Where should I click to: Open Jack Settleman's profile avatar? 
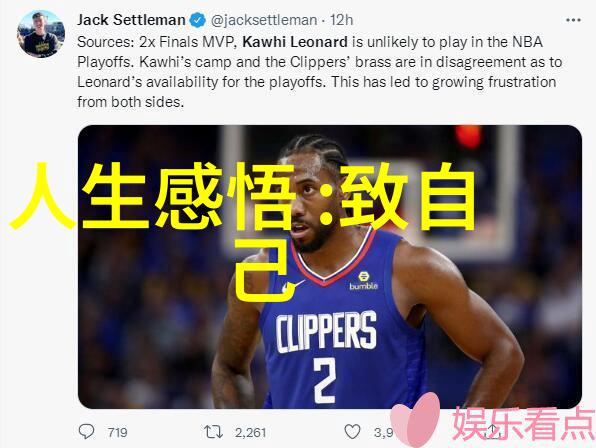[x=41, y=33]
